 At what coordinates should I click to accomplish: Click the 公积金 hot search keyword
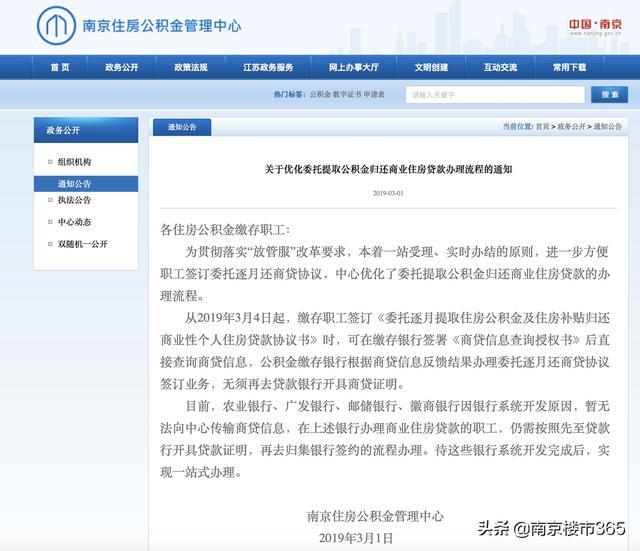click(319, 94)
